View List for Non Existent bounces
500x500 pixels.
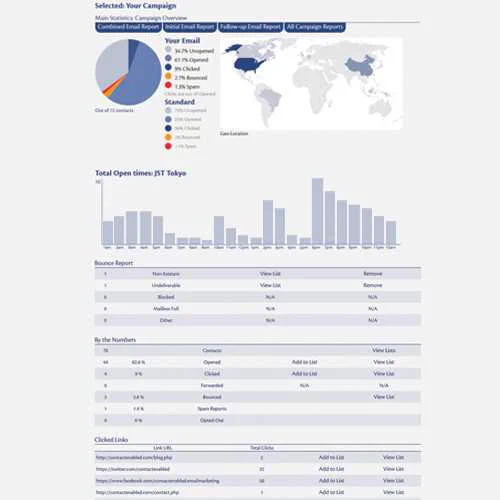point(270,274)
